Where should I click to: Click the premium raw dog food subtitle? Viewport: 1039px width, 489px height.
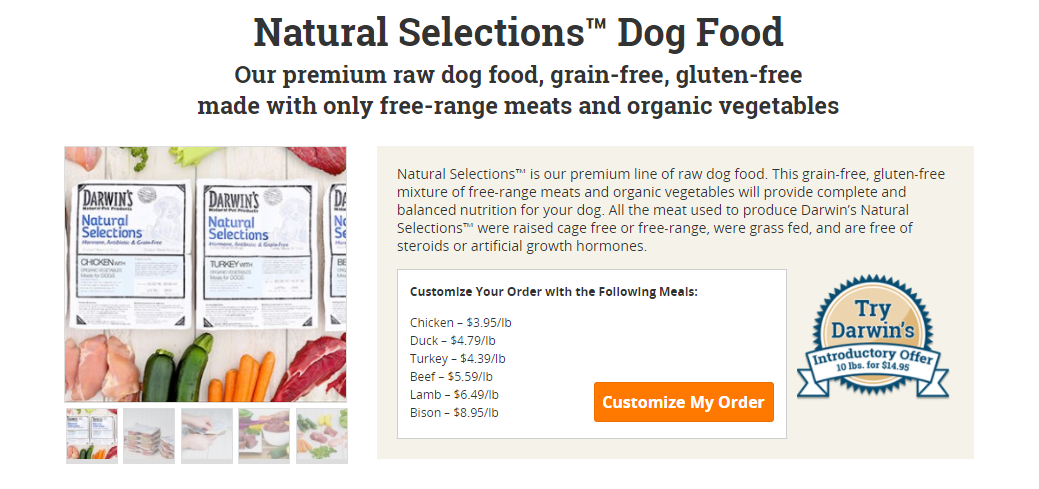518,90
